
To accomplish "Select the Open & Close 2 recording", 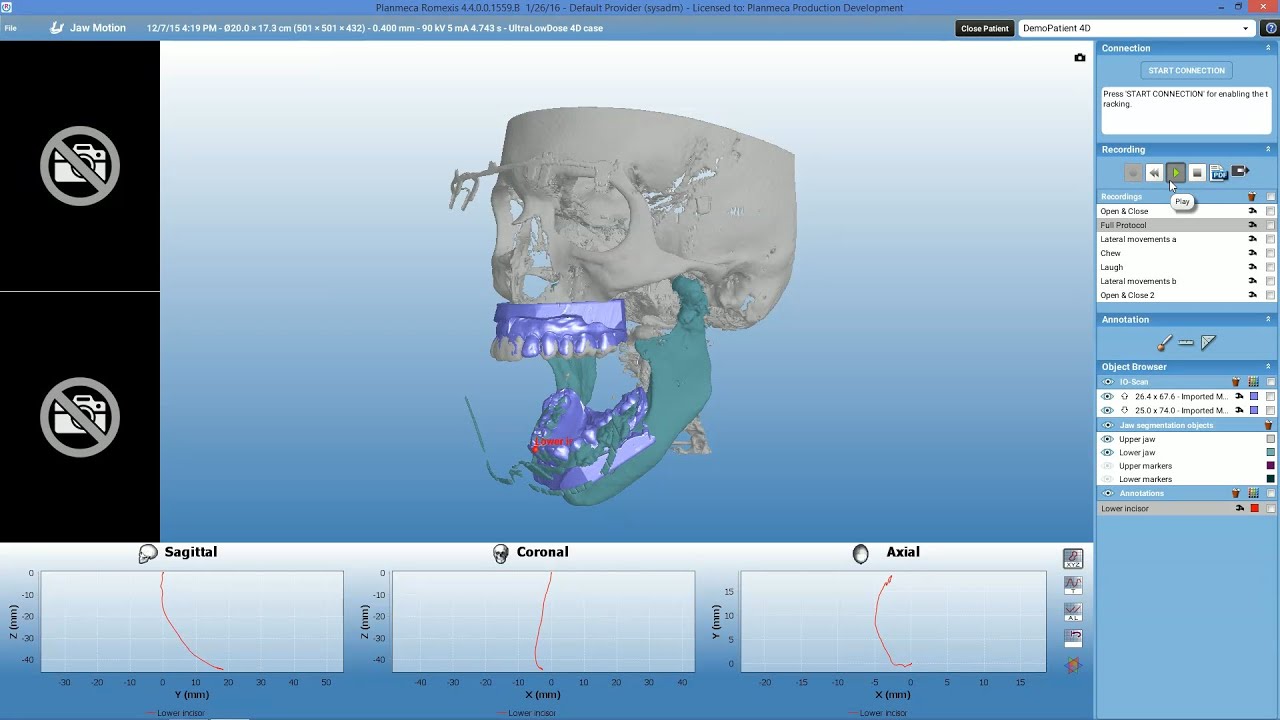I will pyautogui.click(x=1127, y=295).
